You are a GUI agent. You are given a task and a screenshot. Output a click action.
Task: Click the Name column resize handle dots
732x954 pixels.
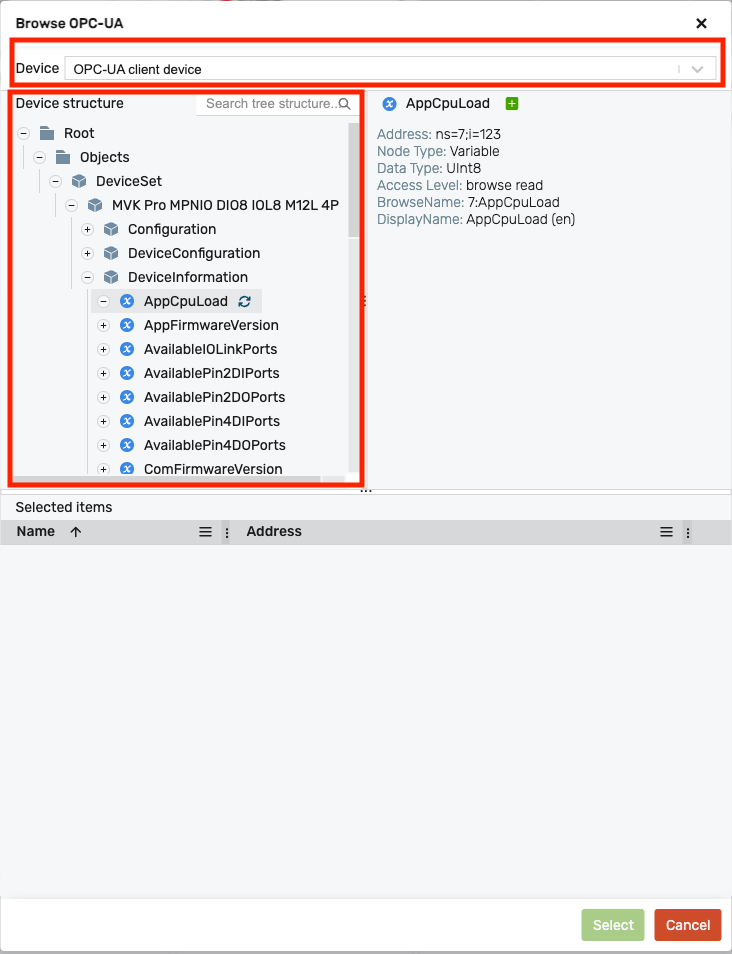(227, 533)
